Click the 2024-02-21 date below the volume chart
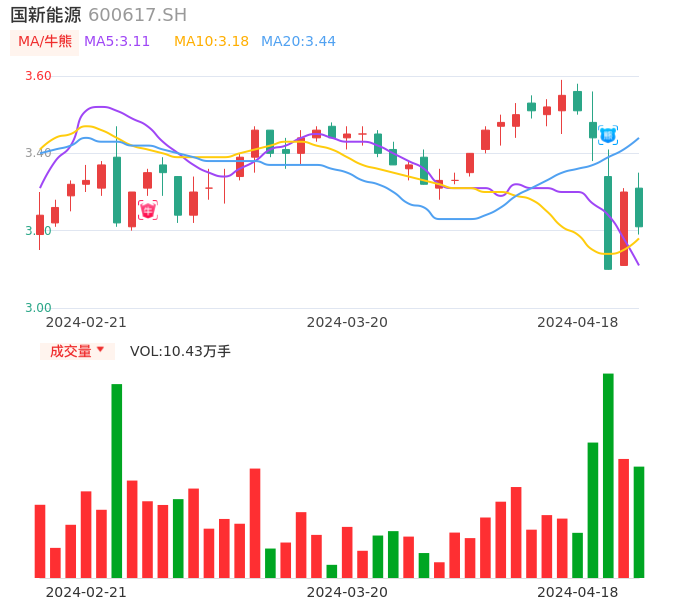 [x=86, y=592]
